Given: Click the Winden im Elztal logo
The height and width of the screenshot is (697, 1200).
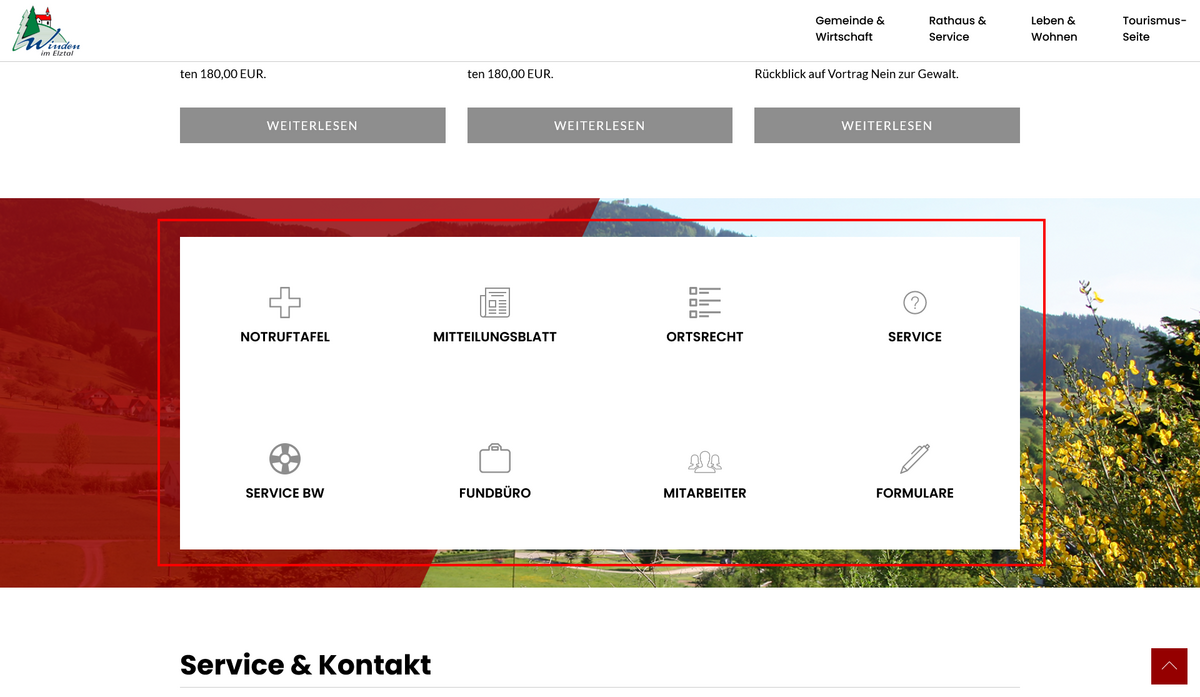Looking at the screenshot, I should click(46, 30).
